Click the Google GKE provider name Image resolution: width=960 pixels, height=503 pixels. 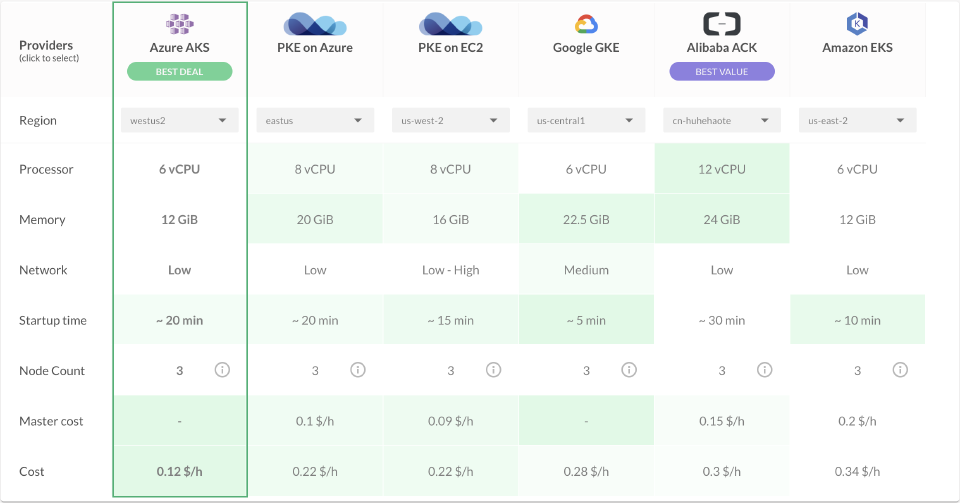pyautogui.click(x=586, y=48)
